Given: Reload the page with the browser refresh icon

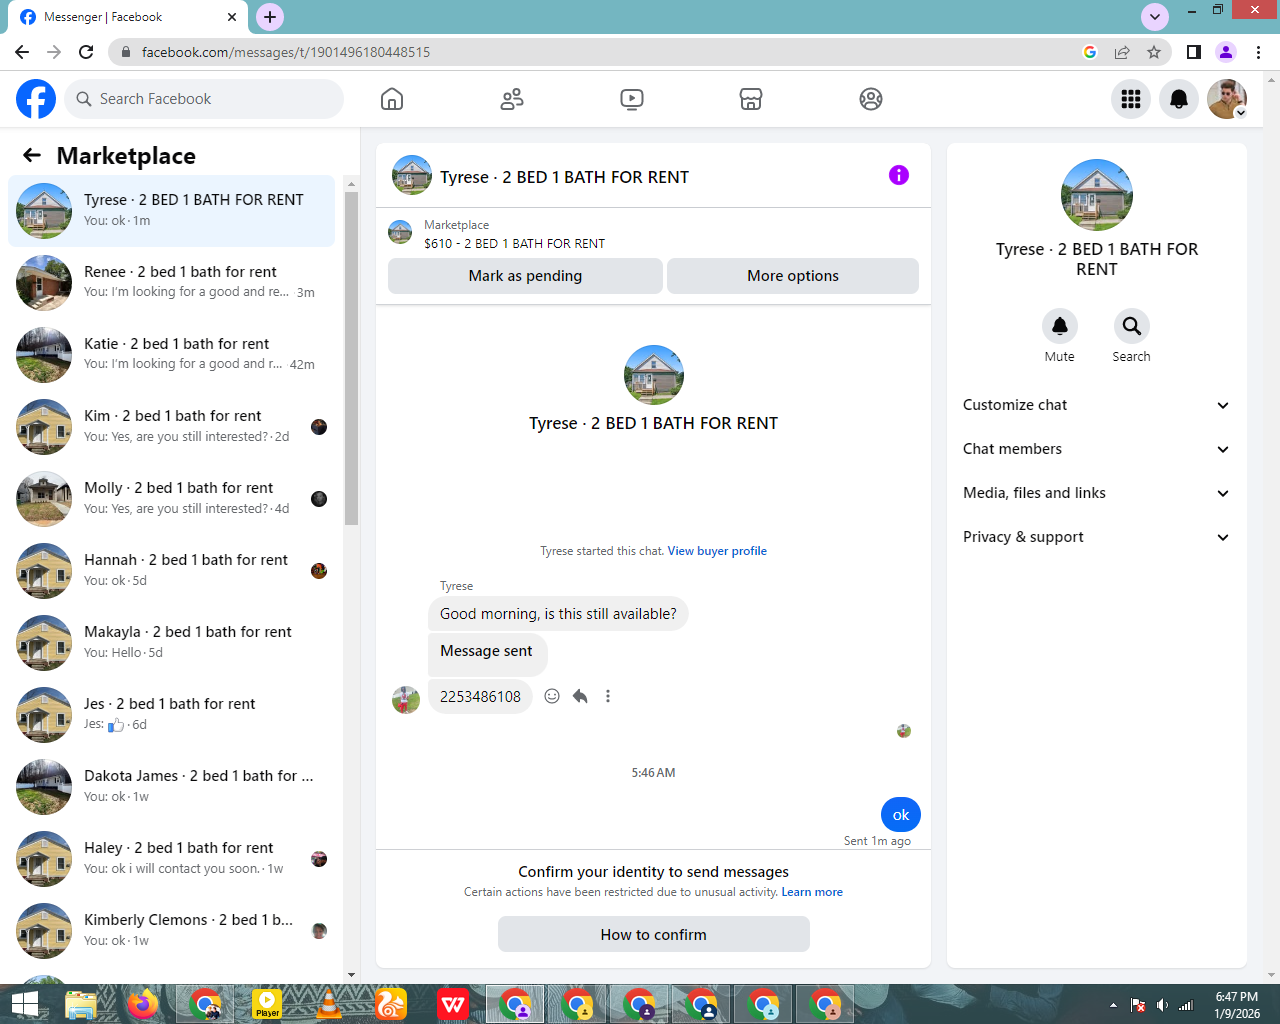Looking at the screenshot, I should [x=86, y=52].
